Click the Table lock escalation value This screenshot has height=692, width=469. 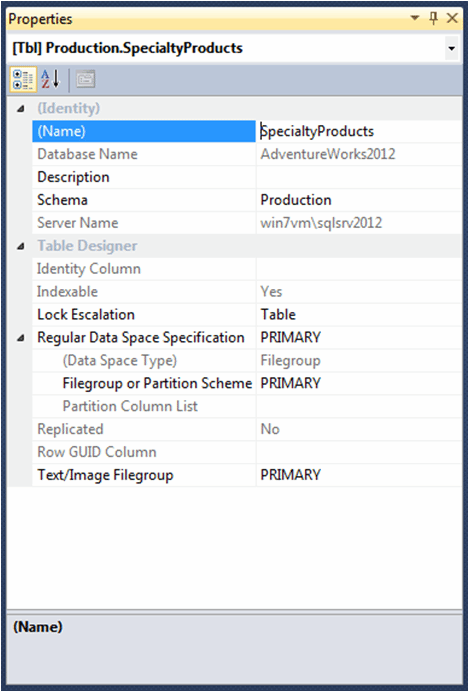click(278, 315)
